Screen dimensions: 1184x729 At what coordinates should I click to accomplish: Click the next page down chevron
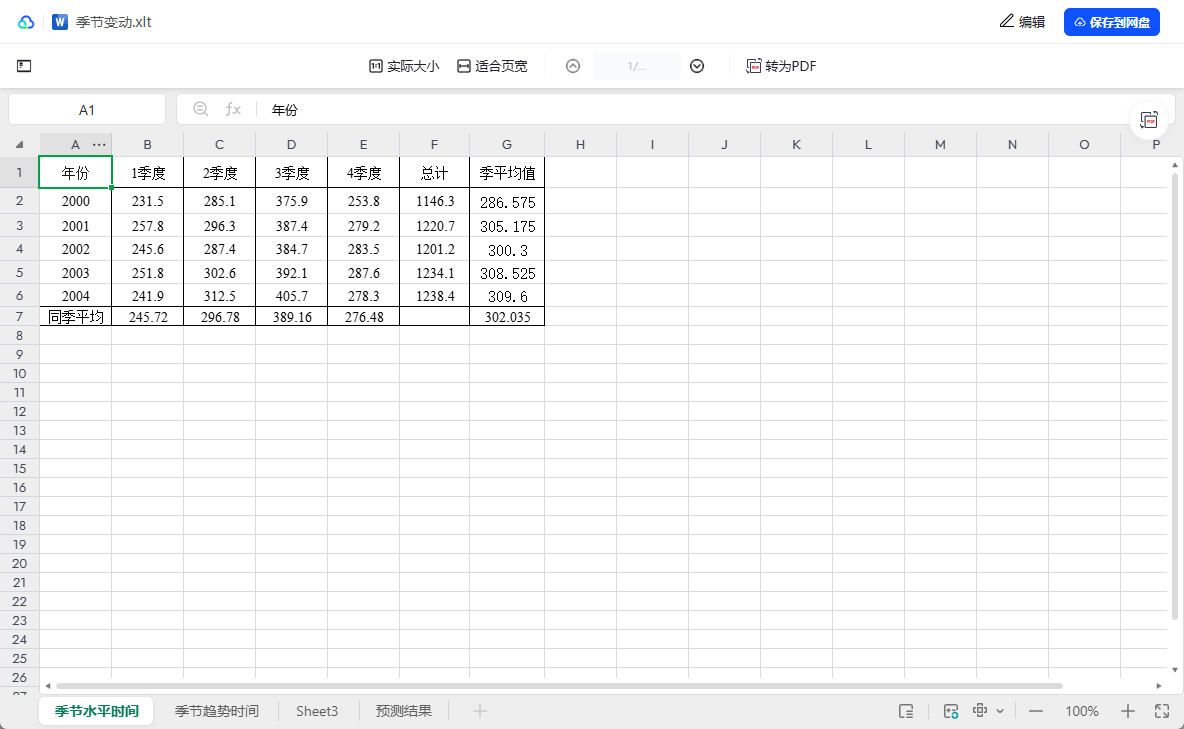[x=696, y=66]
